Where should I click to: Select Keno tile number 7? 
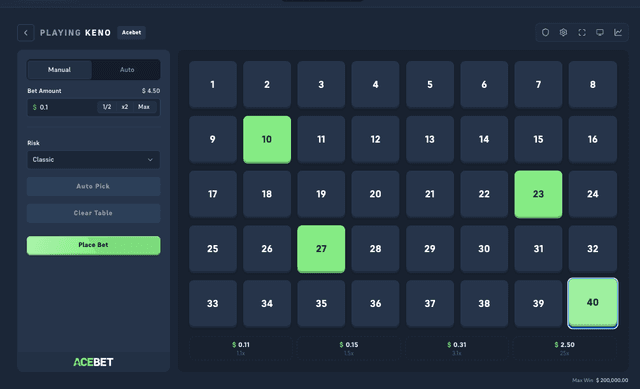[538, 84]
